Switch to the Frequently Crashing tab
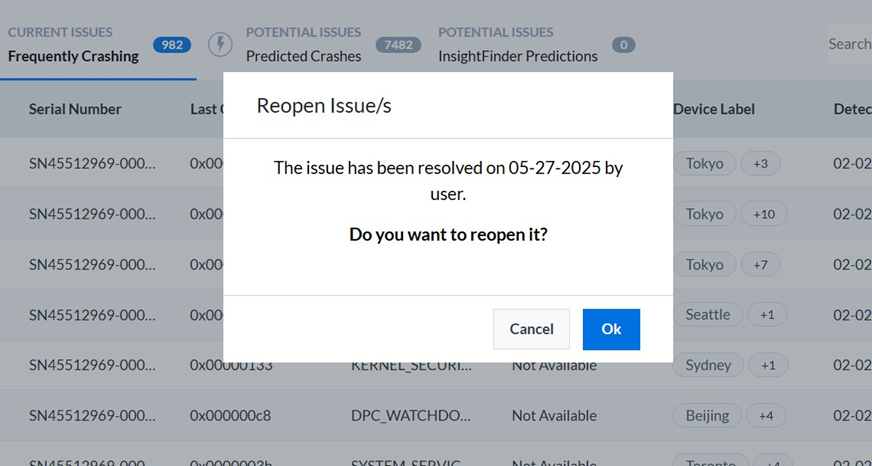 pyautogui.click(x=73, y=56)
